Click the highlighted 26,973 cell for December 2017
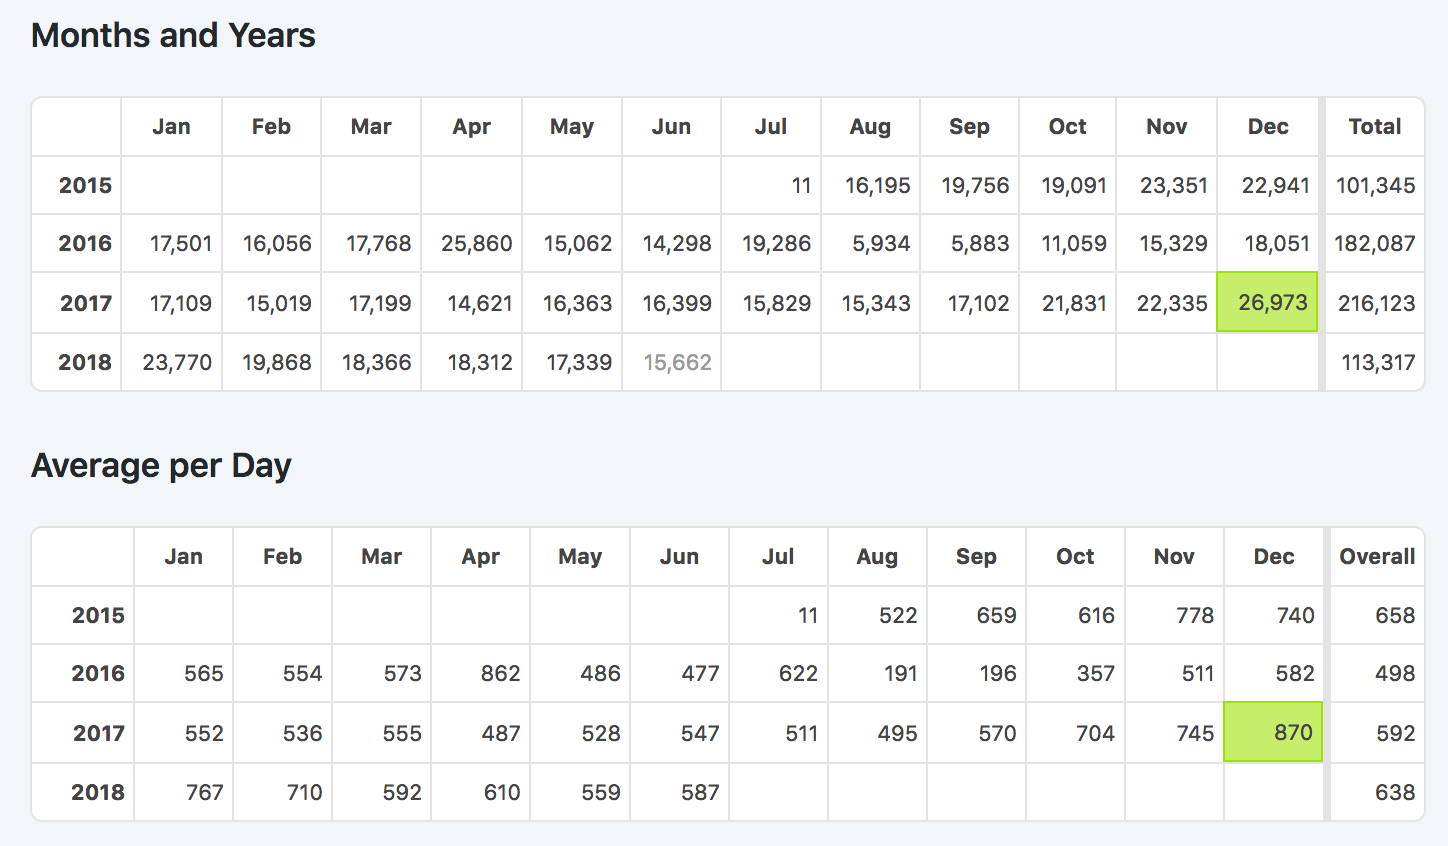The height and width of the screenshot is (846, 1448). pos(1267,302)
